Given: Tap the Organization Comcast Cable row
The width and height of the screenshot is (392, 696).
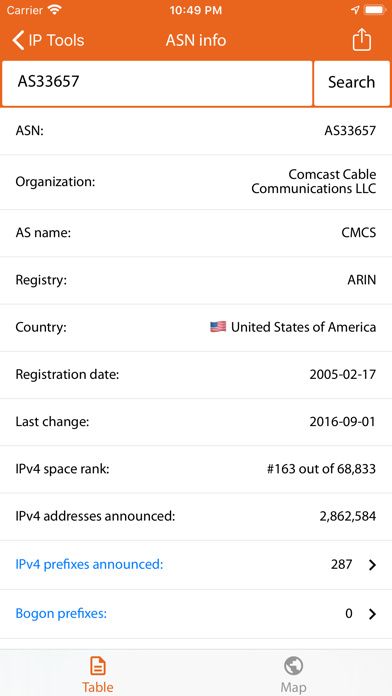Looking at the screenshot, I should click(196, 182).
